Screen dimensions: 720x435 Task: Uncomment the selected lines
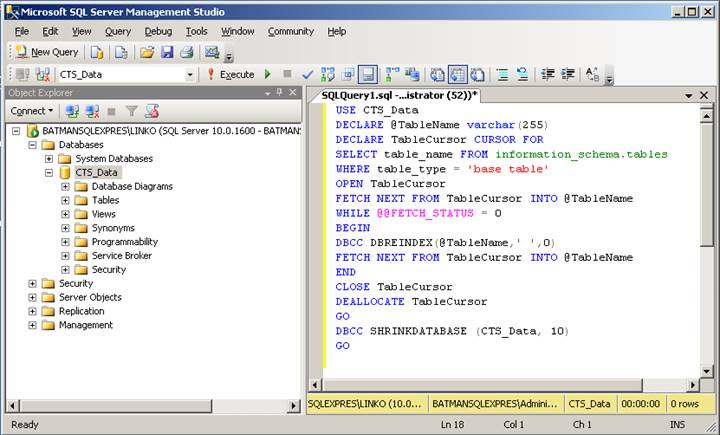pos(523,74)
